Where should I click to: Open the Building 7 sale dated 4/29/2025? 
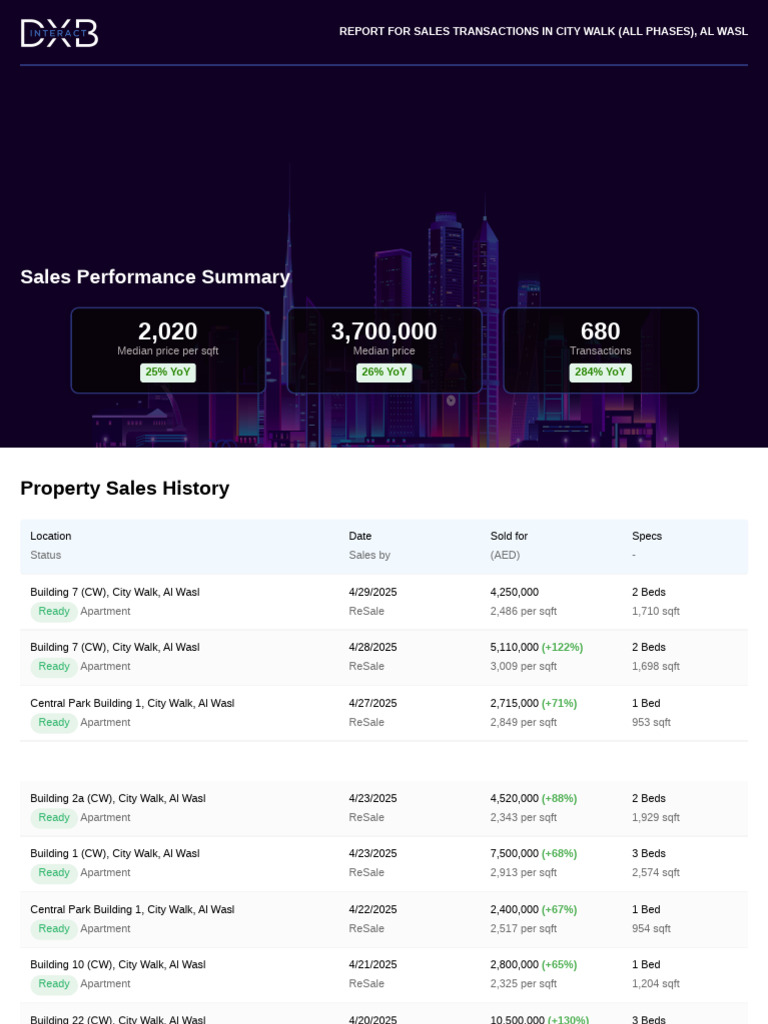[115, 592]
